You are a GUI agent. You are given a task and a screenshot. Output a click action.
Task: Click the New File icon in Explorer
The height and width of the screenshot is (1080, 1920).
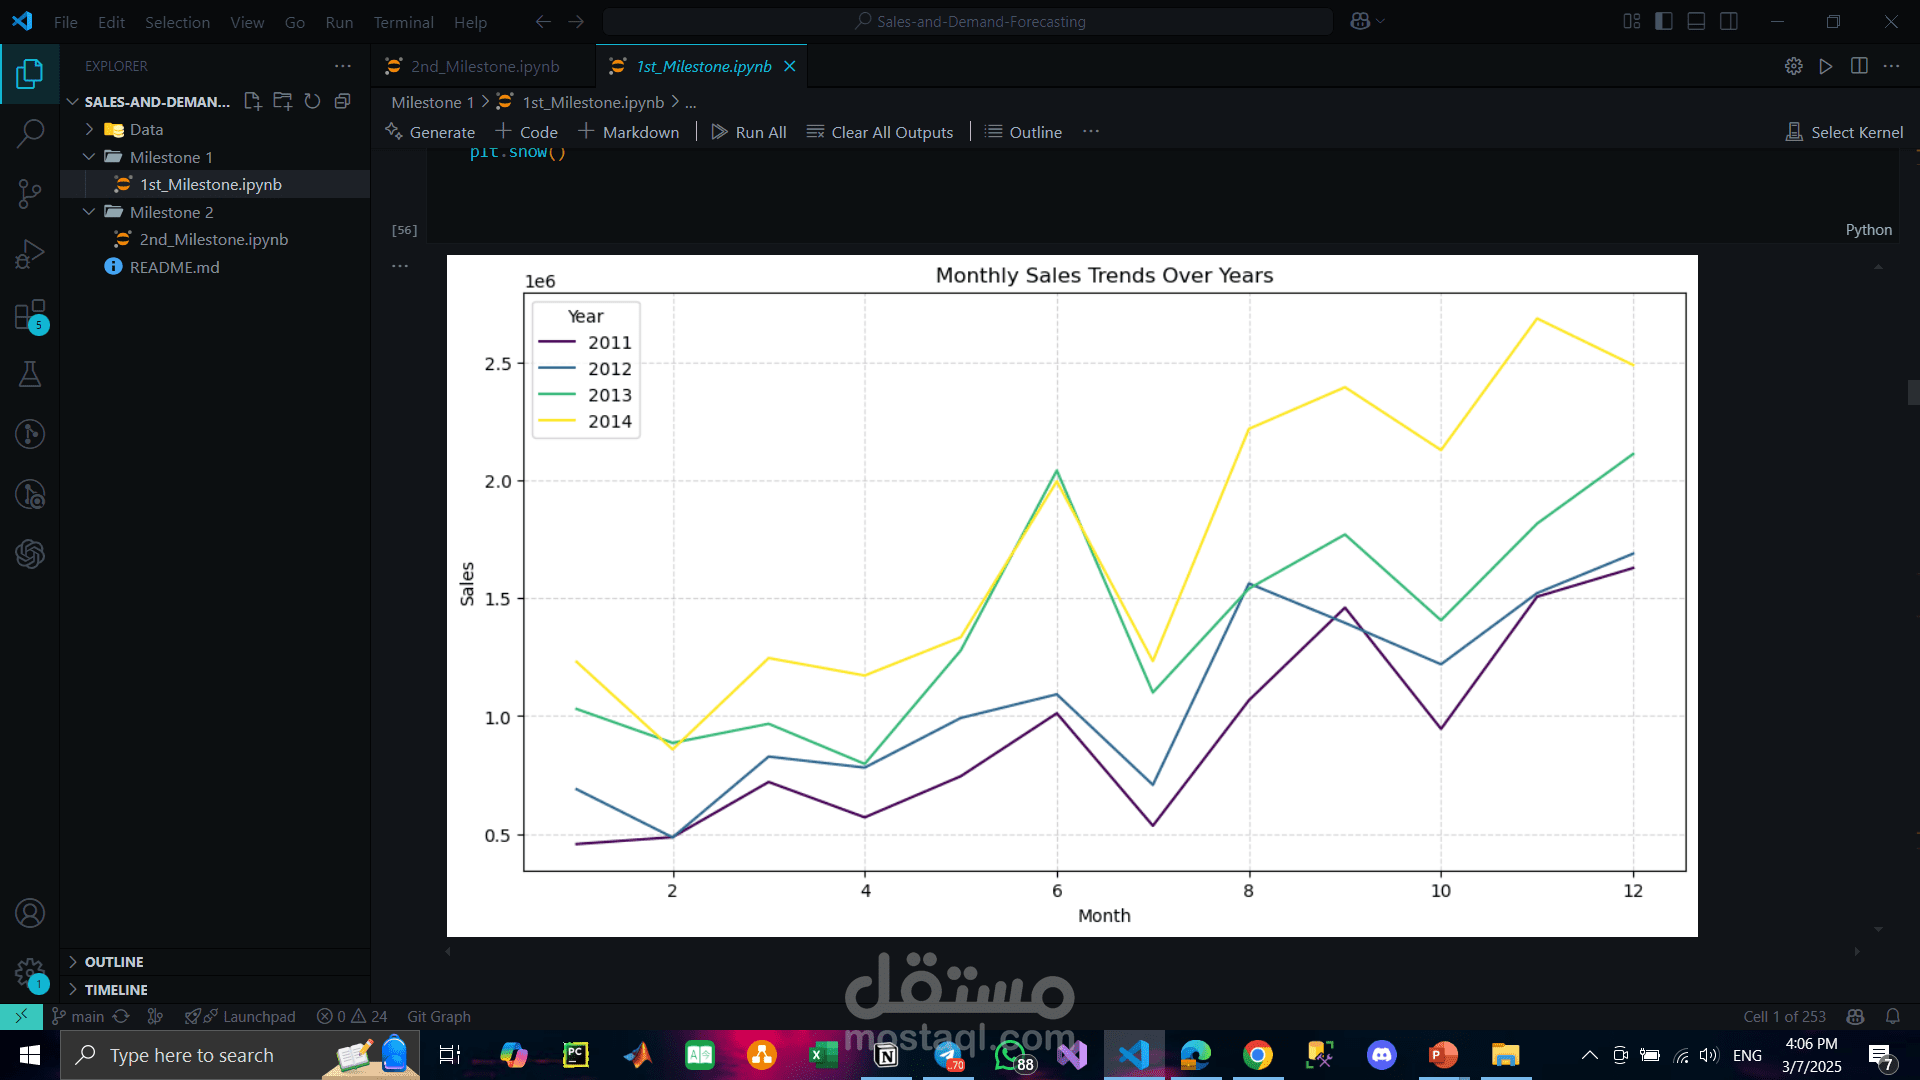(253, 101)
